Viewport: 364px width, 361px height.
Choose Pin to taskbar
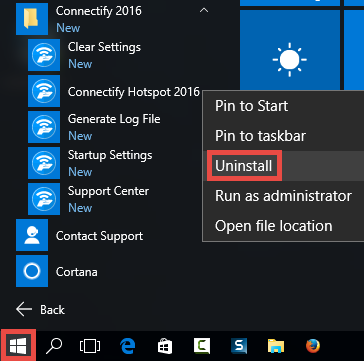260,136
